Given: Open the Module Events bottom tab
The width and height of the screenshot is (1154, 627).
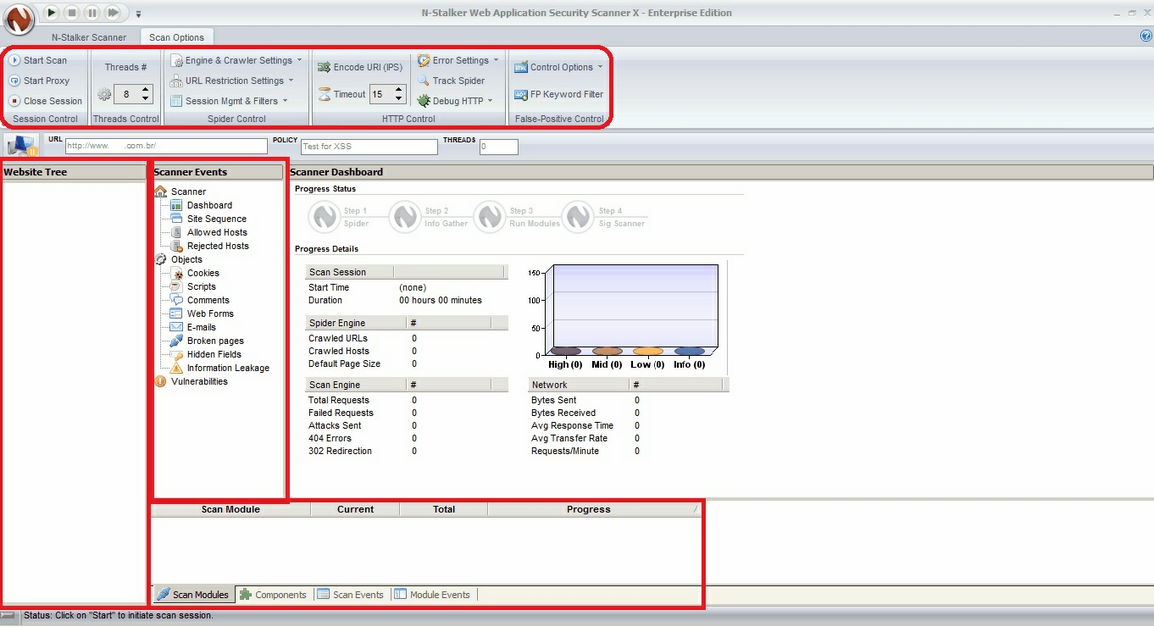Looking at the screenshot, I should [432, 594].
